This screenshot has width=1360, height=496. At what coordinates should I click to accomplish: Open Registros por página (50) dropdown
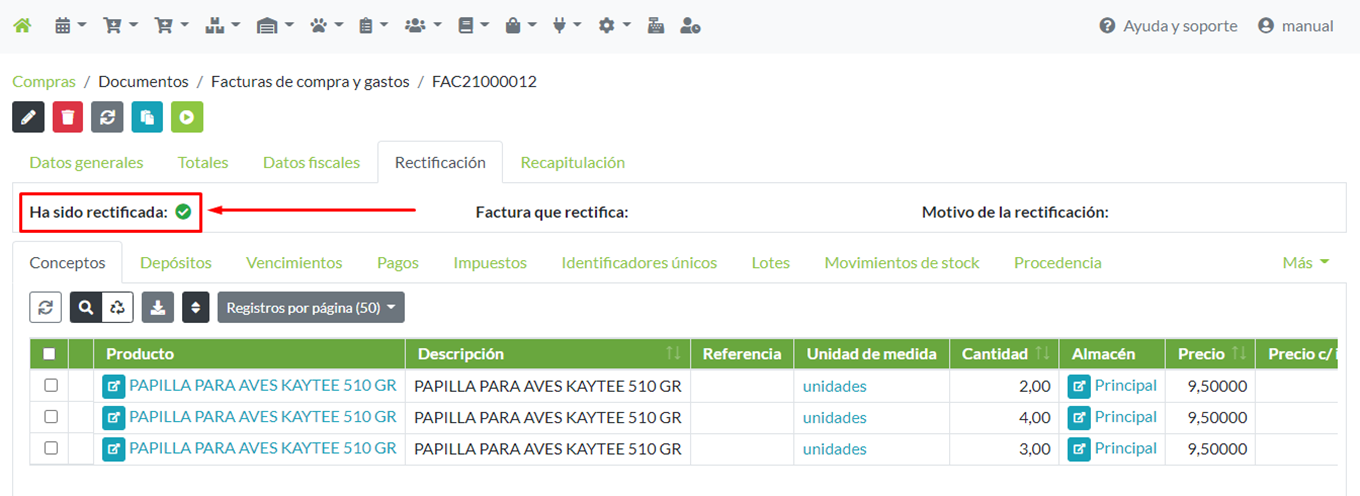(x=311, y=307)
